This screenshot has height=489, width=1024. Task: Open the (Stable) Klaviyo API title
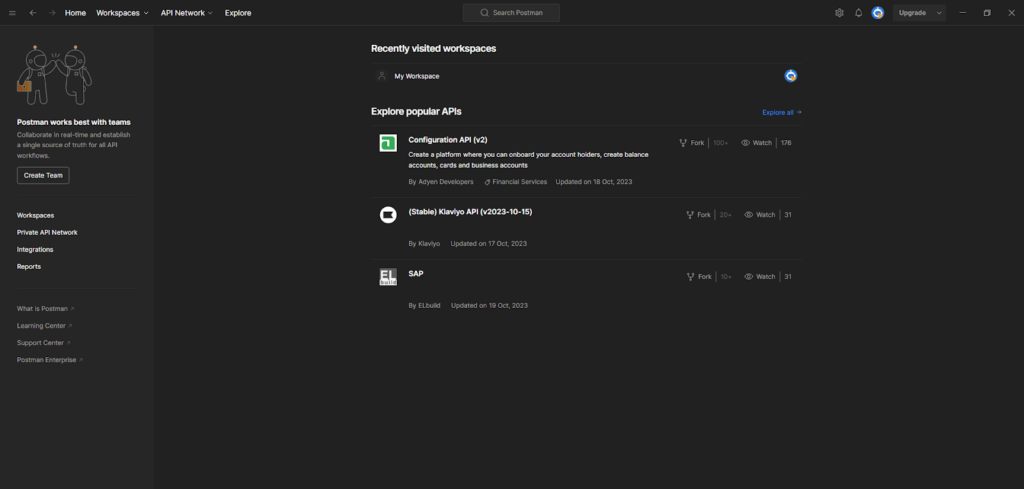pyautogui.click(x=470, y=212)
